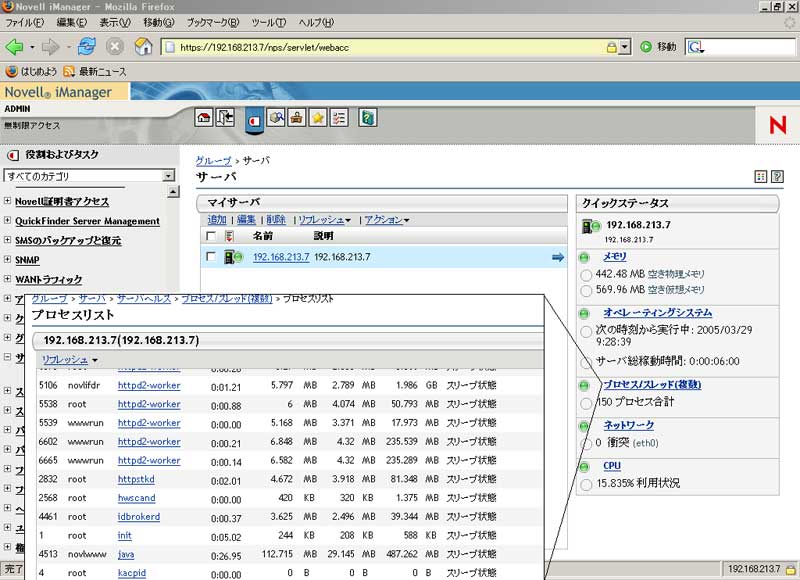Viewport: 800px width, 580px height.
Task: Open the アクション dropdown menu
Action: [x=387, y=220]
